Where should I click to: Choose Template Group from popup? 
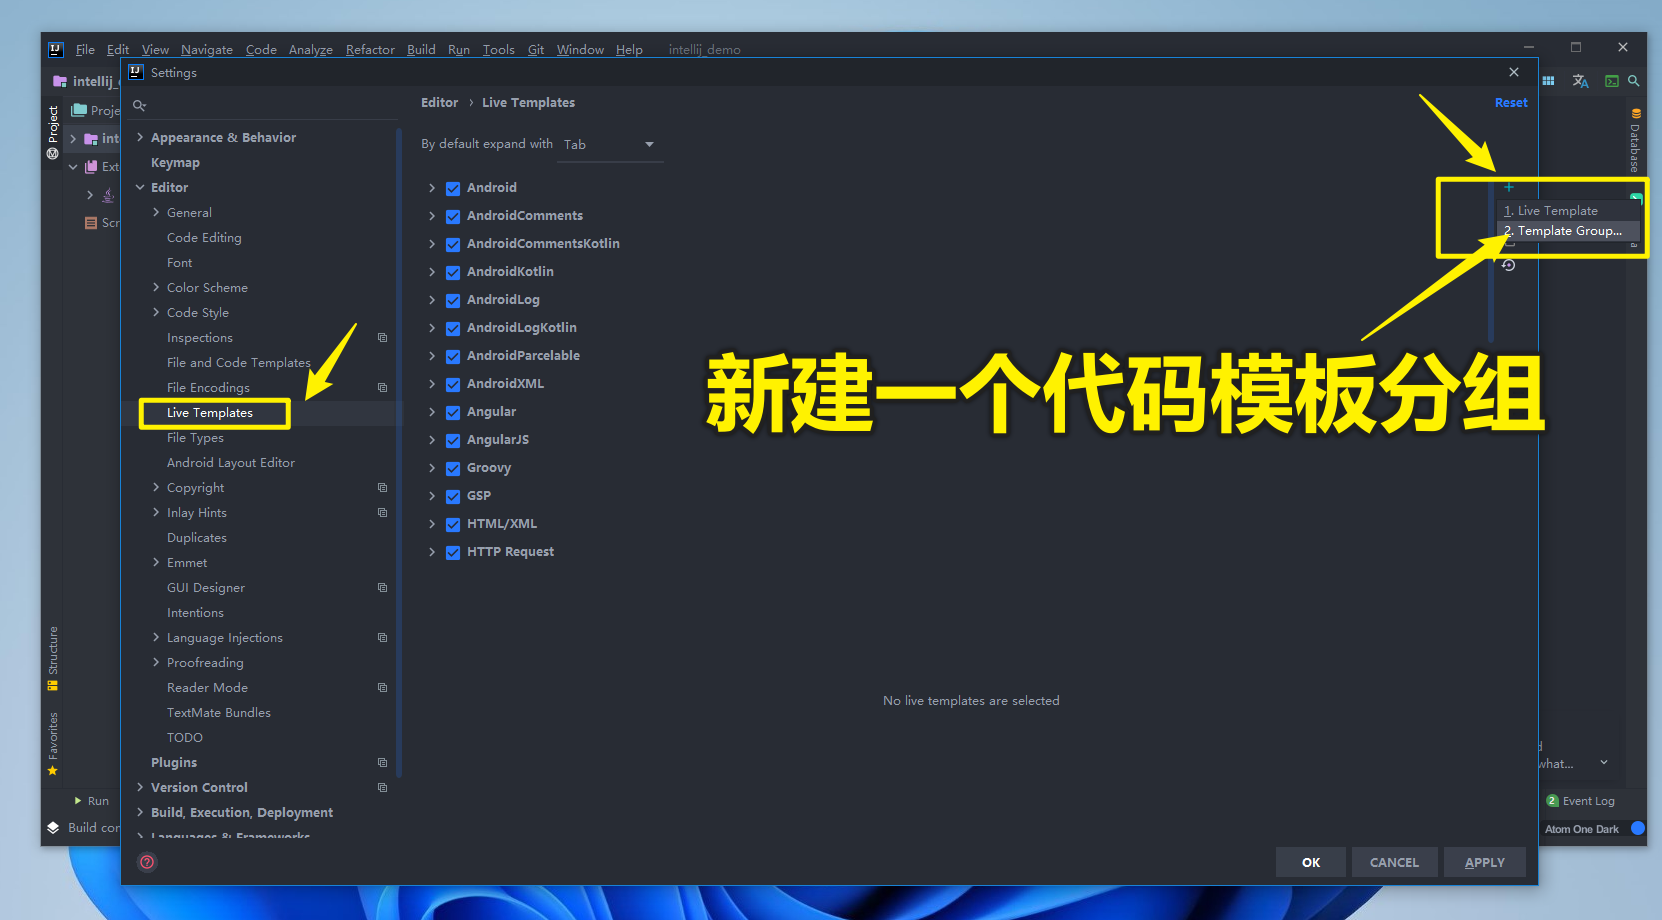point(1568,231)
